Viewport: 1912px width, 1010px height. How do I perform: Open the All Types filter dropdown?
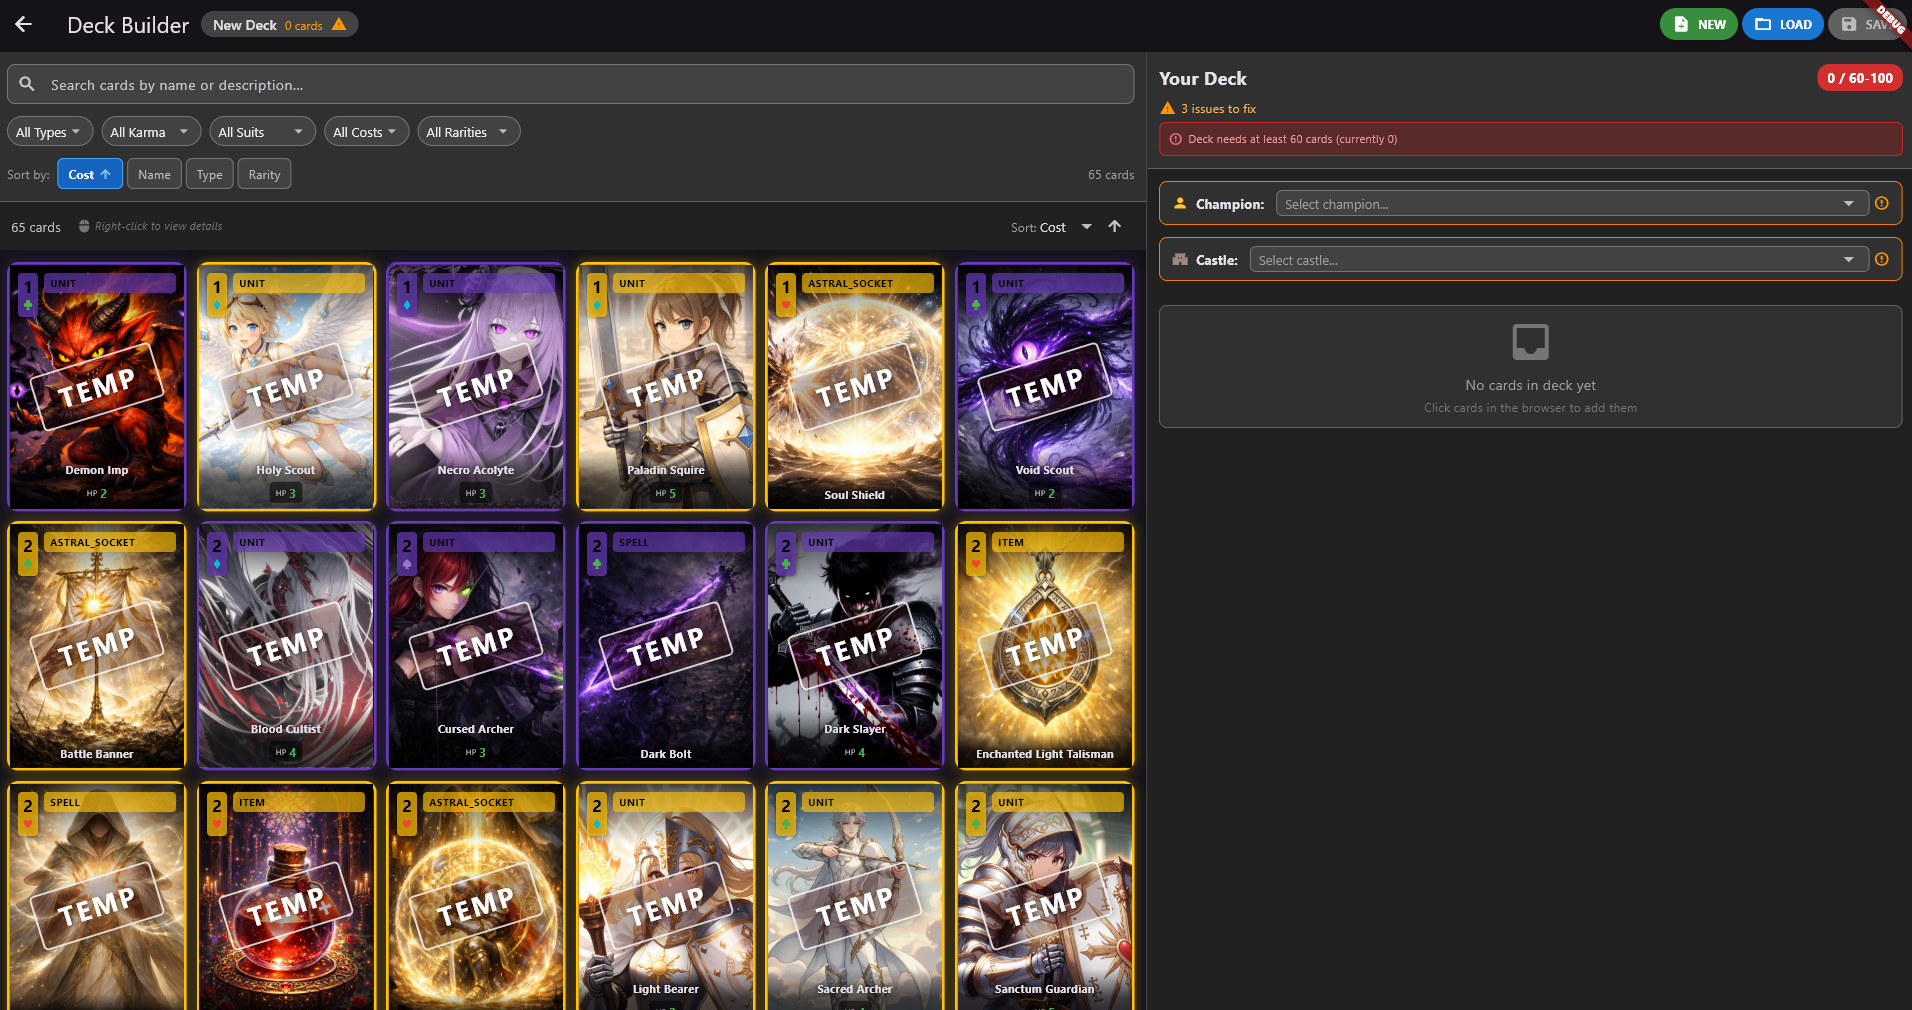[x=49, y=132]
